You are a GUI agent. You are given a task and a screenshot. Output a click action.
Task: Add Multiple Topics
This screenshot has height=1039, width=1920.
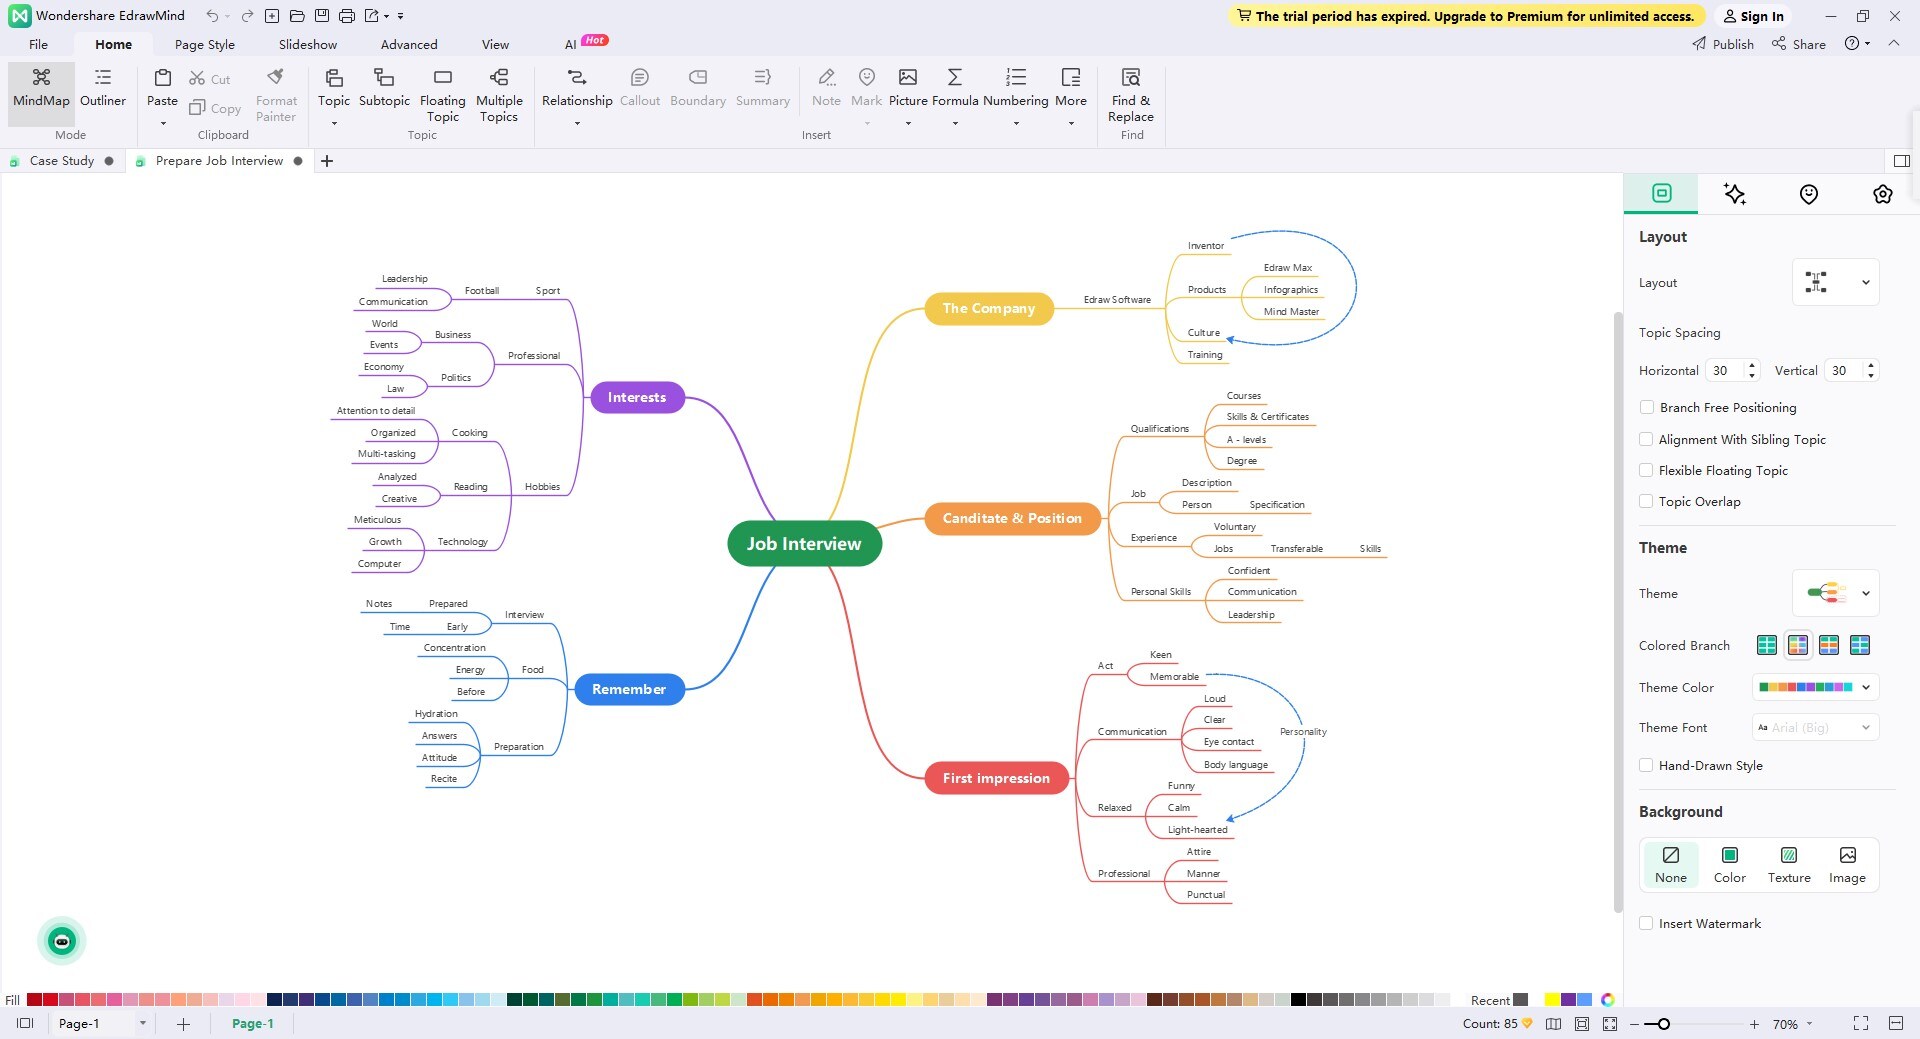coord(499,95)
